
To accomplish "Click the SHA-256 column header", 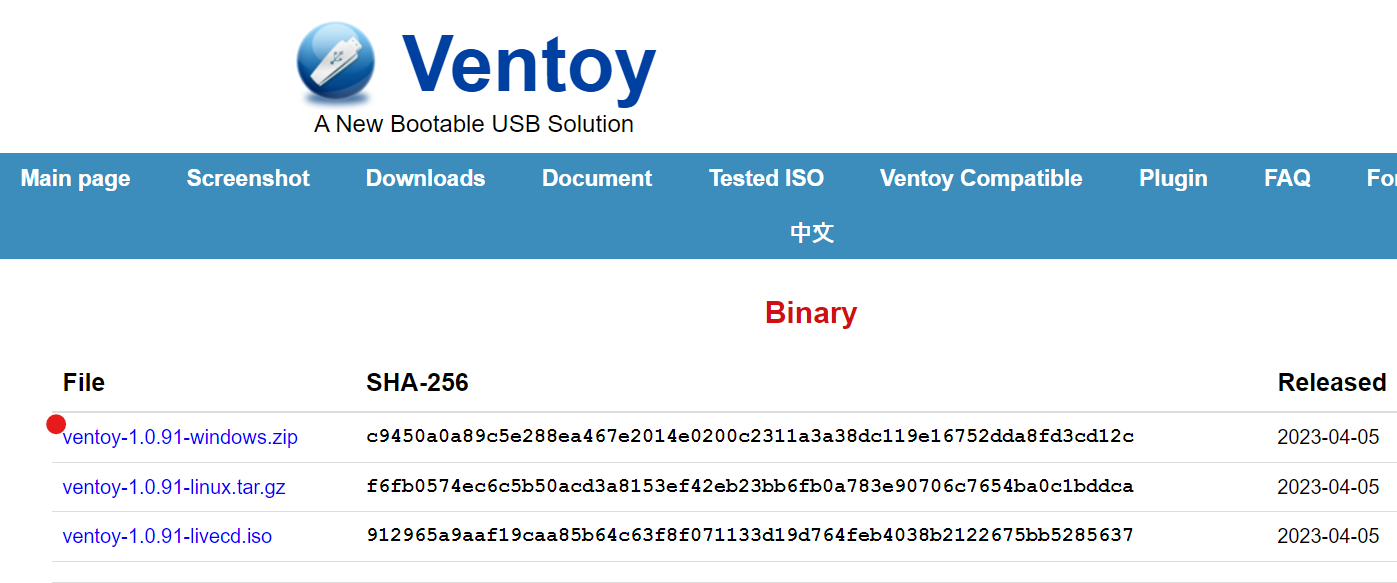I will tap(420, 382).
